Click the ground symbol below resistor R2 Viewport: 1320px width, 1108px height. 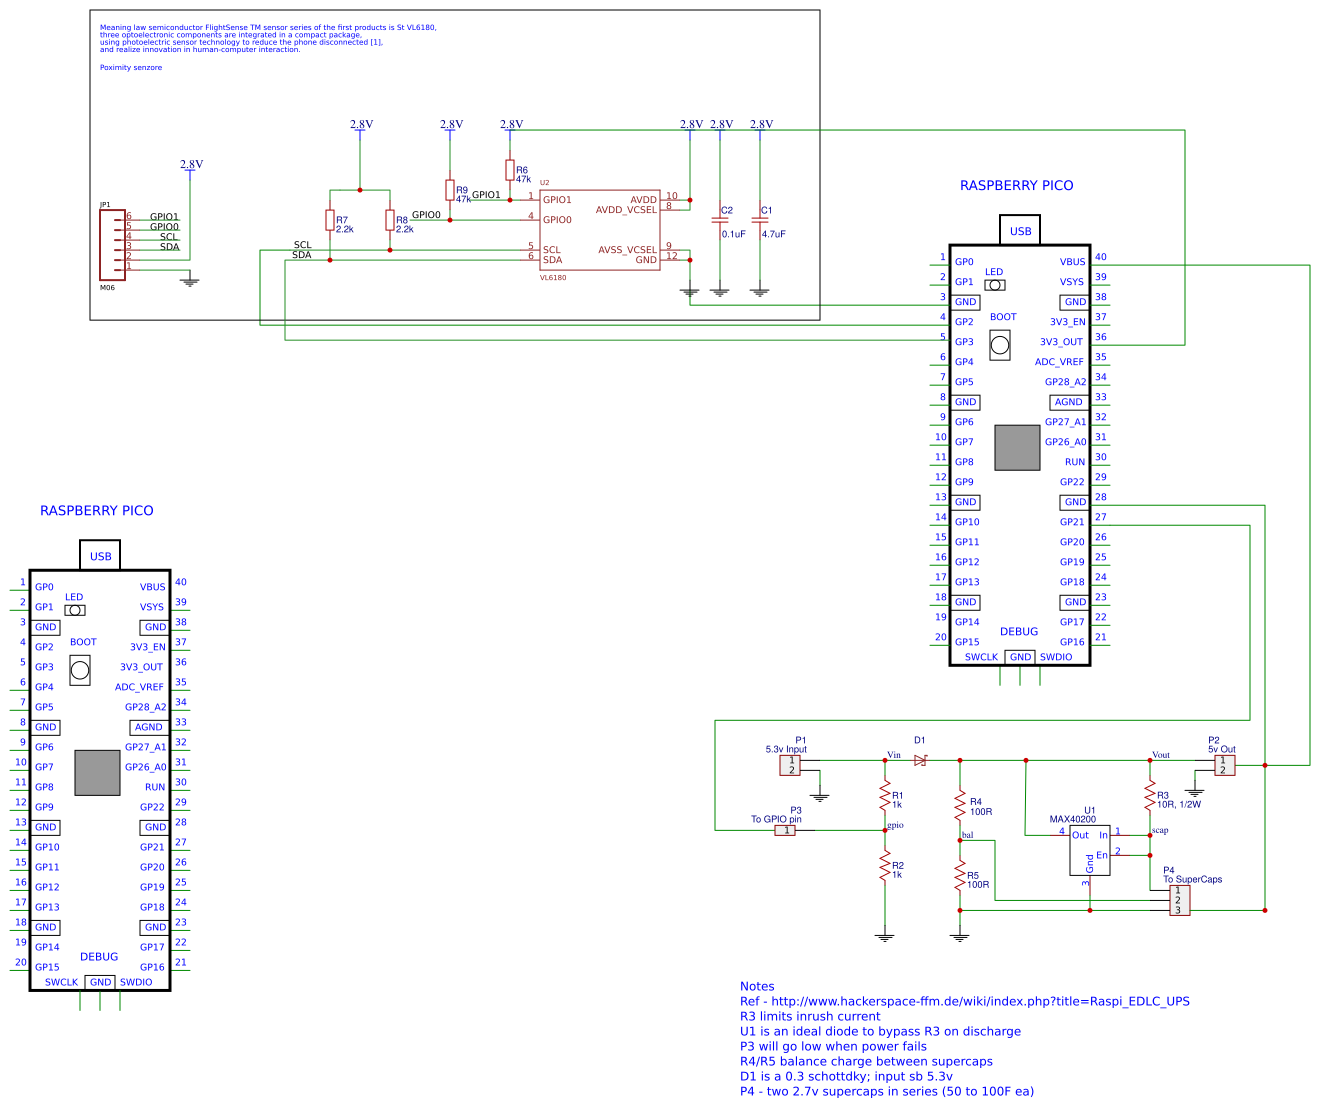coord(884,937)
